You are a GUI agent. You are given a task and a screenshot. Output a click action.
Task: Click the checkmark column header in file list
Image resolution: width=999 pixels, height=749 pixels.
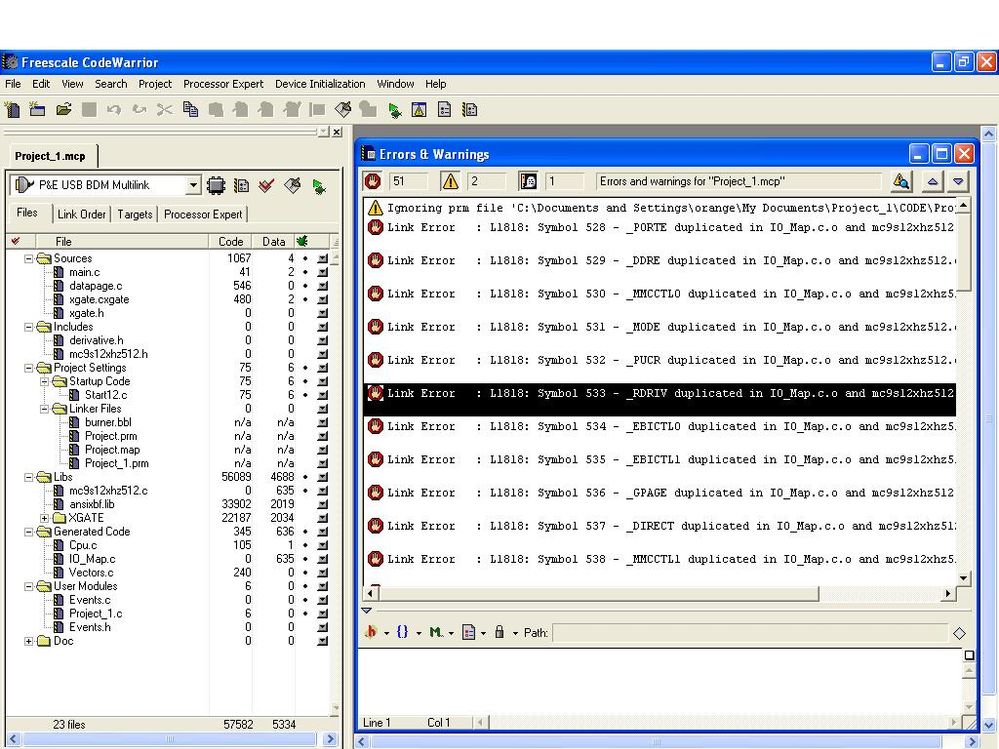pyautogui.click(x=15, y=241)
